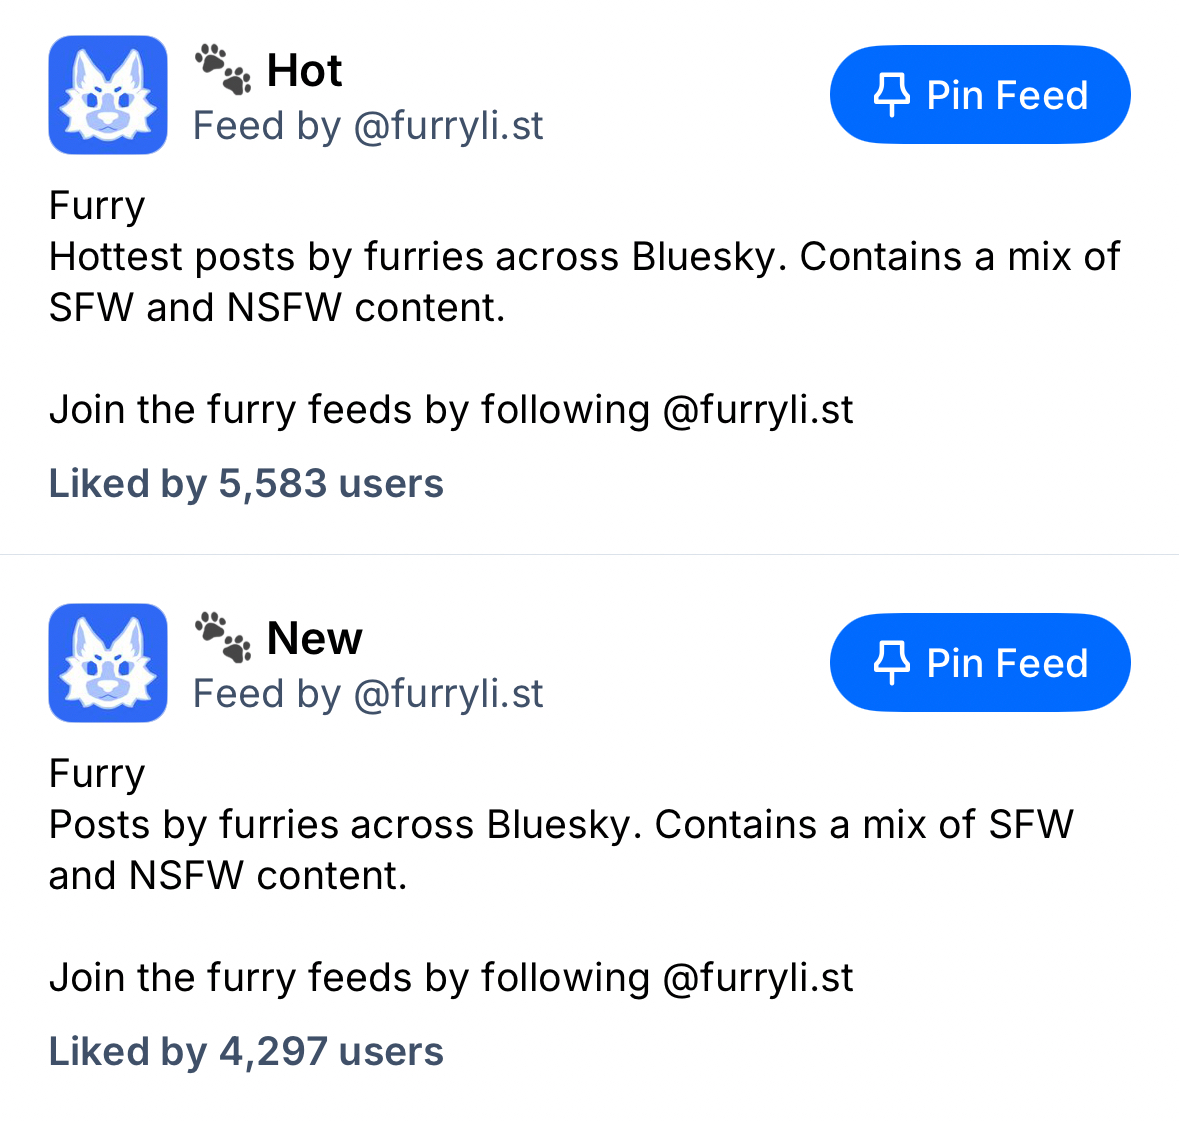The image size is (1179, 1121).
Task: Pin the Hot feed using Pin Feed text
Action: tap(1007, 96)
